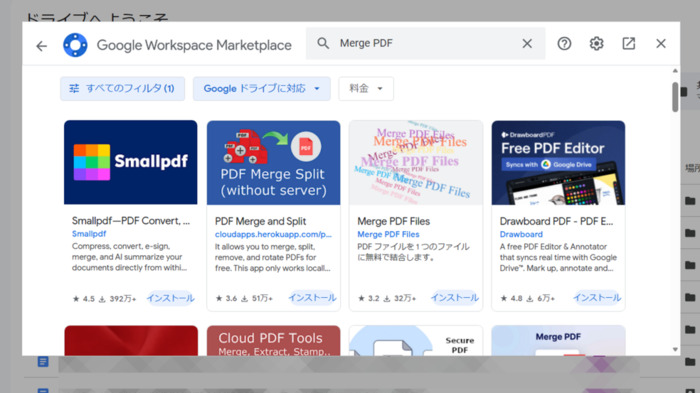Click the 51万+ download count
The width and height of the screenshot is (700, 393).
257,298
